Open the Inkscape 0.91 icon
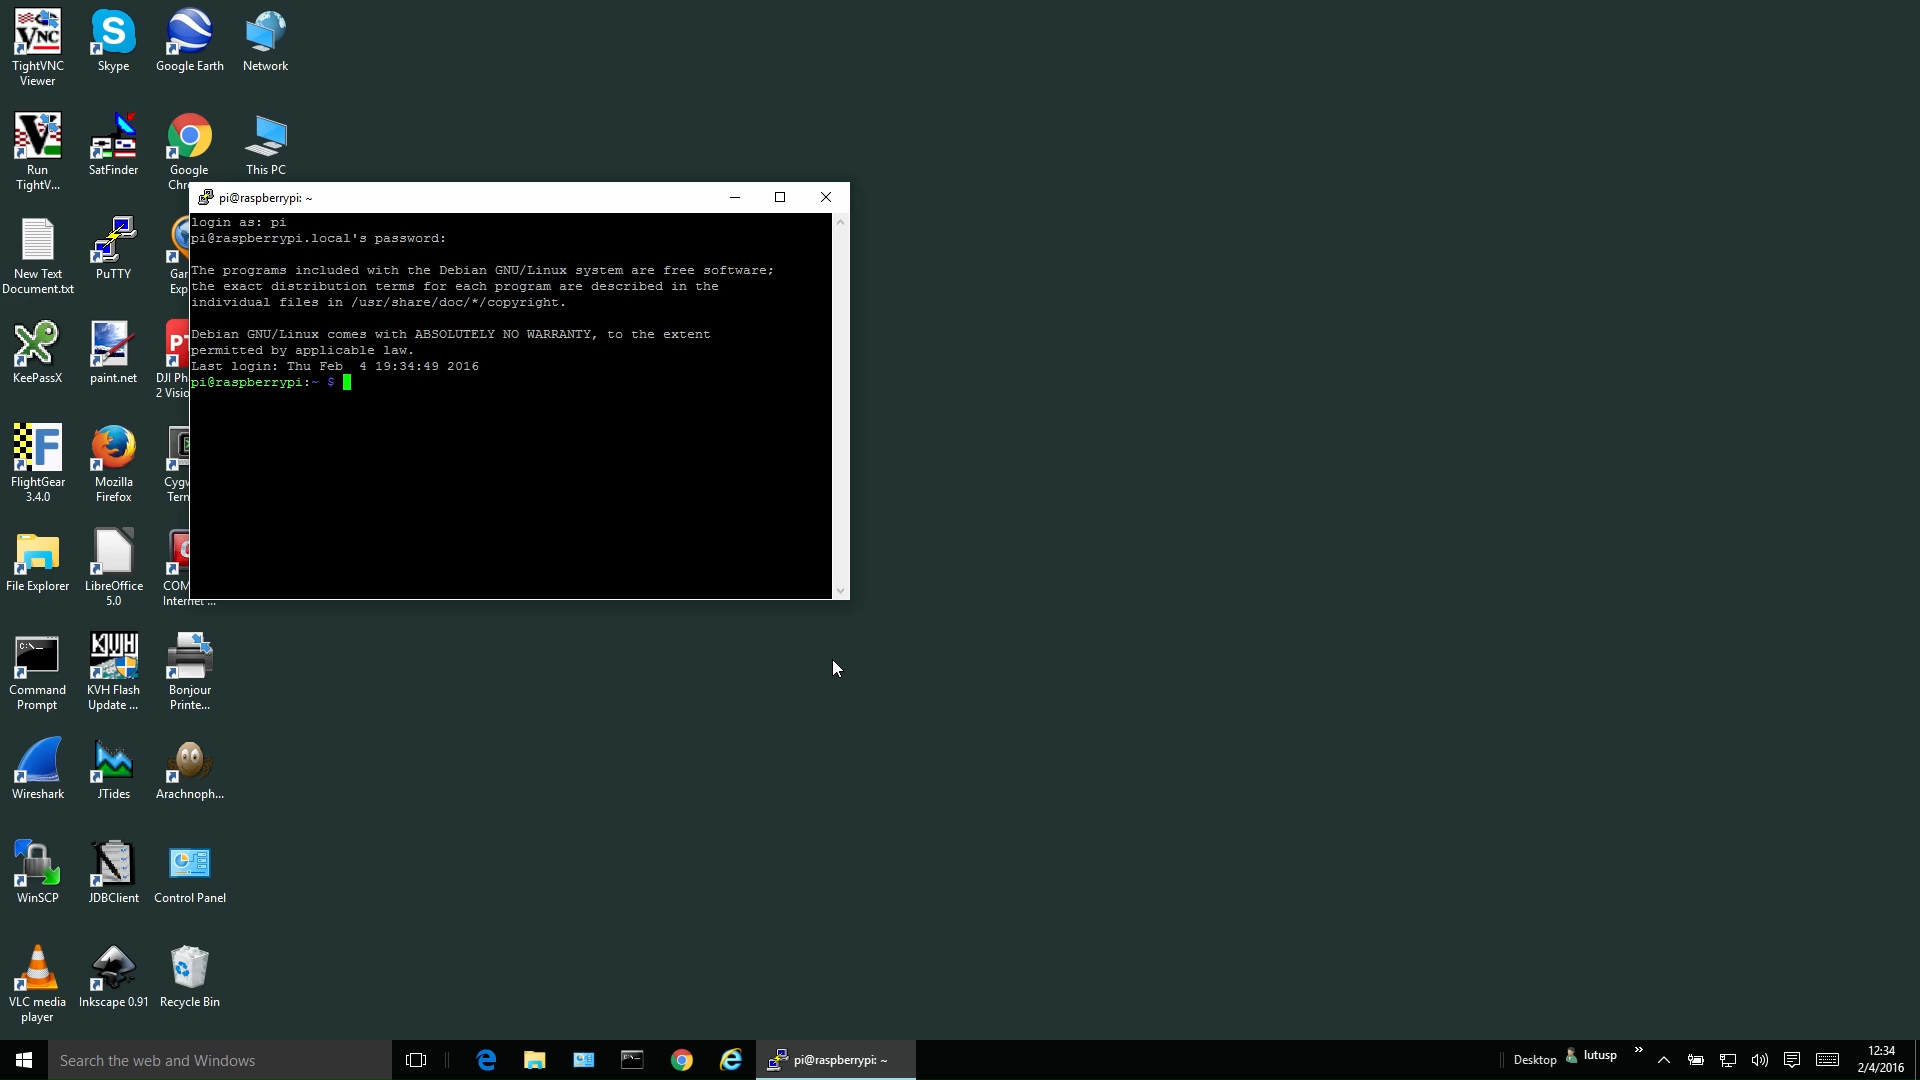The width and height of the screenshot is (1920, 1080). tap(114, 970)
